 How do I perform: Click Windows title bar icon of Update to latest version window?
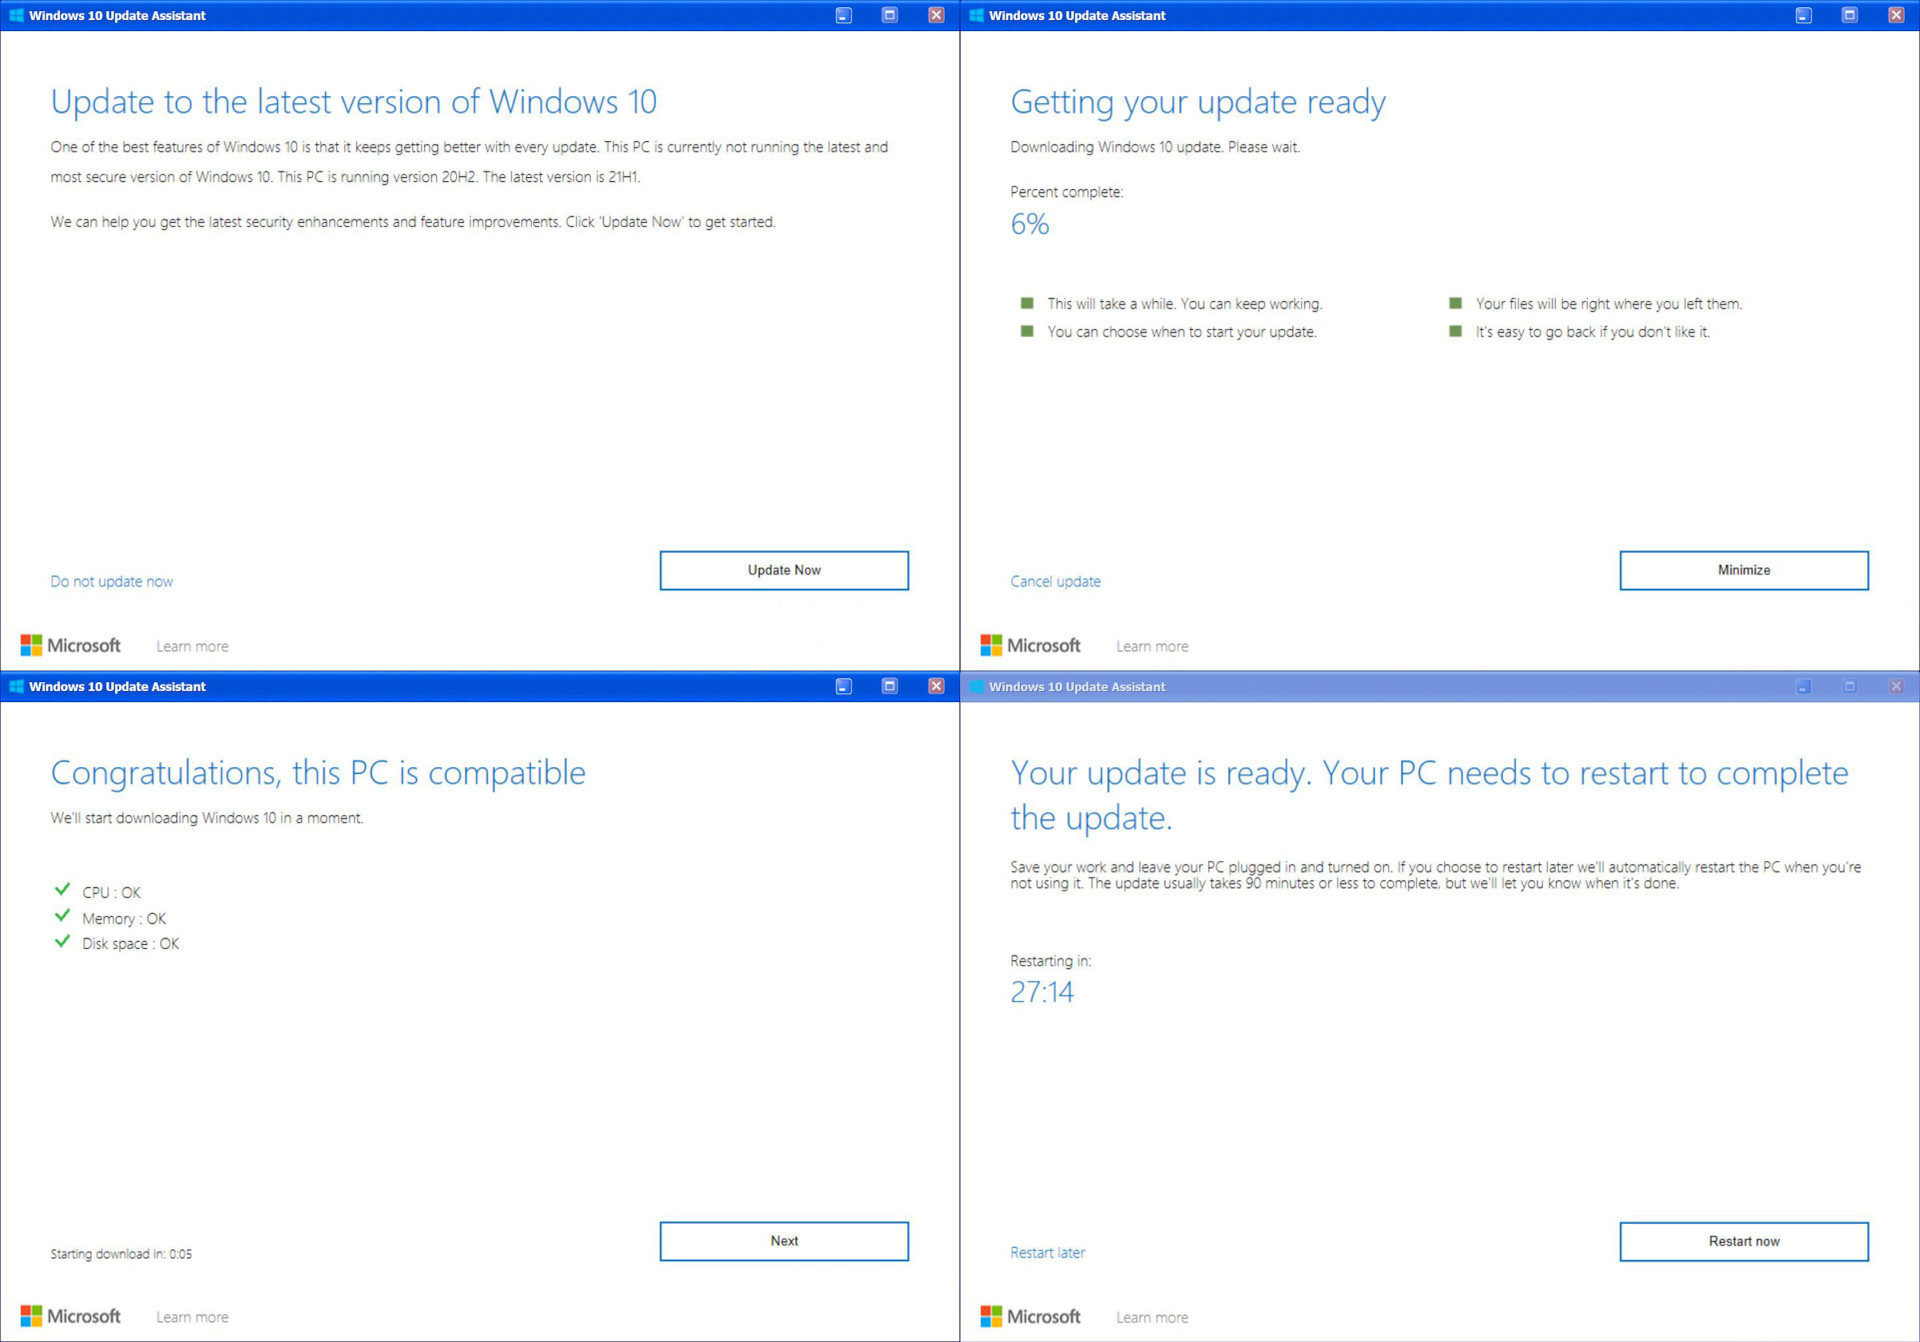click(x=16, y=15)
